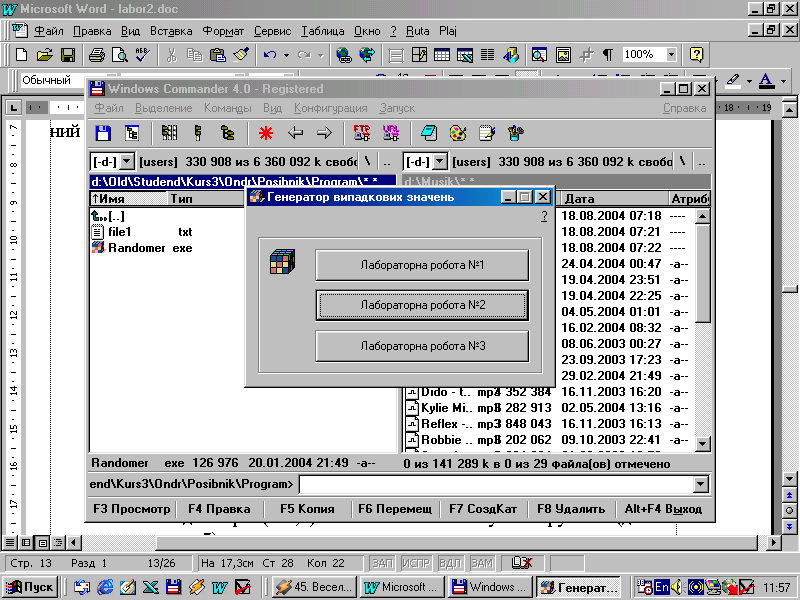The image size is (800, 600).
Task: Insert Table icon in Word toolbar
Action: [441, 54]
